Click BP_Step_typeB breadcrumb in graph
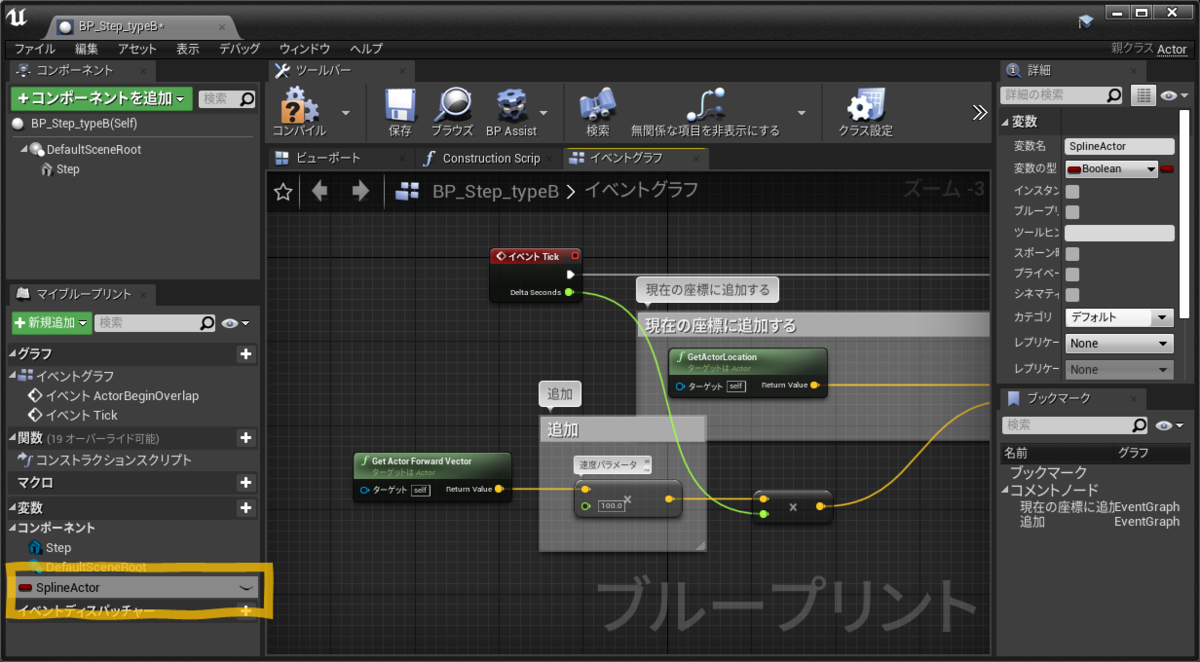1200x662 pixels. [x=495, y=191]
